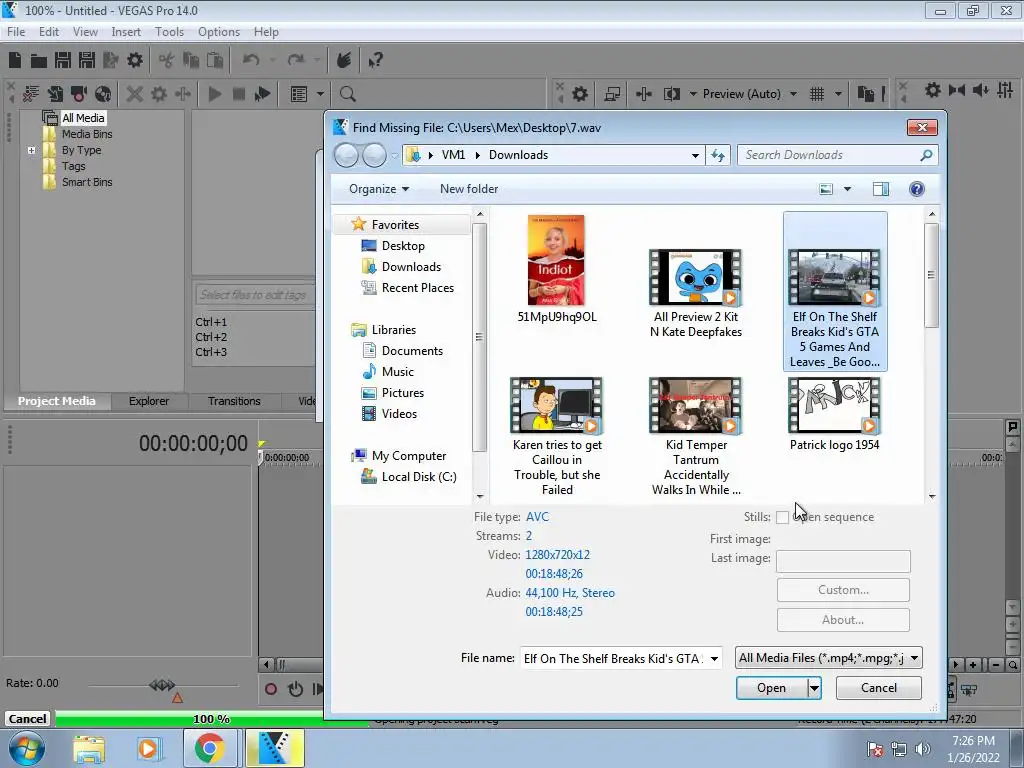1024x768 pixels.
Task: Click the file list vertical scrollbar thumb
Action: tap(932, 275)
